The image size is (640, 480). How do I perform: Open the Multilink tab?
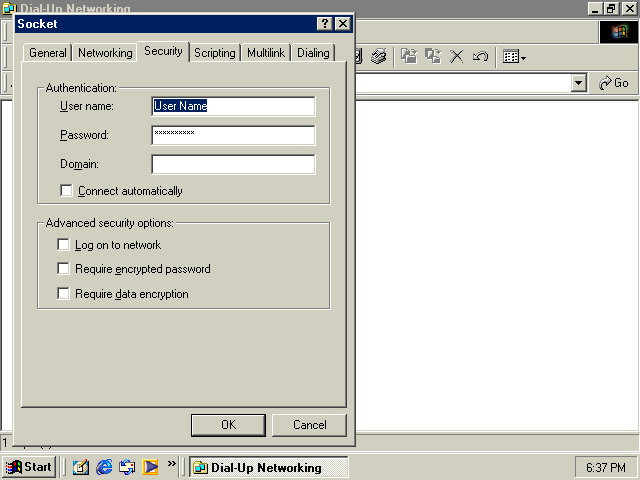coord(266,53)
